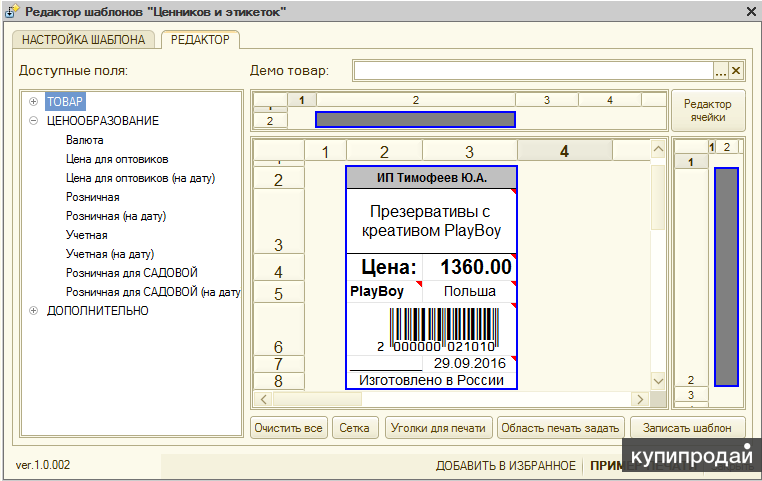Click the 29.09.2016 date cell
Image resolution: width=762 pixels, height=481 pixels.
(469, 363)
